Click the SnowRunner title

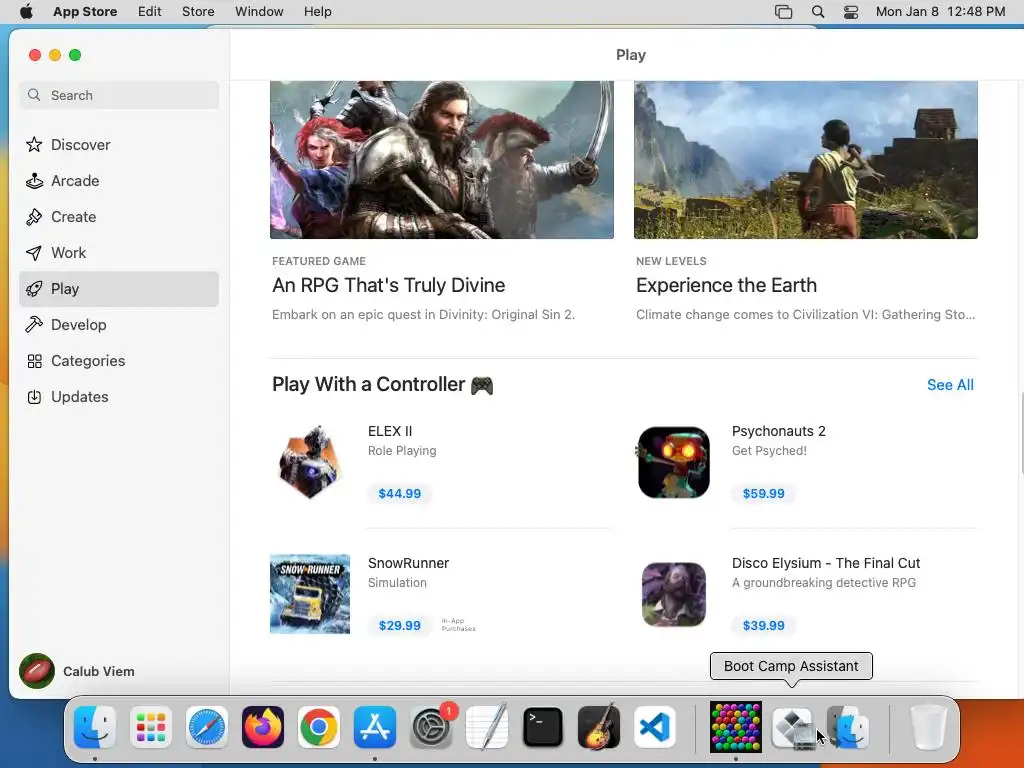[408, 564]
